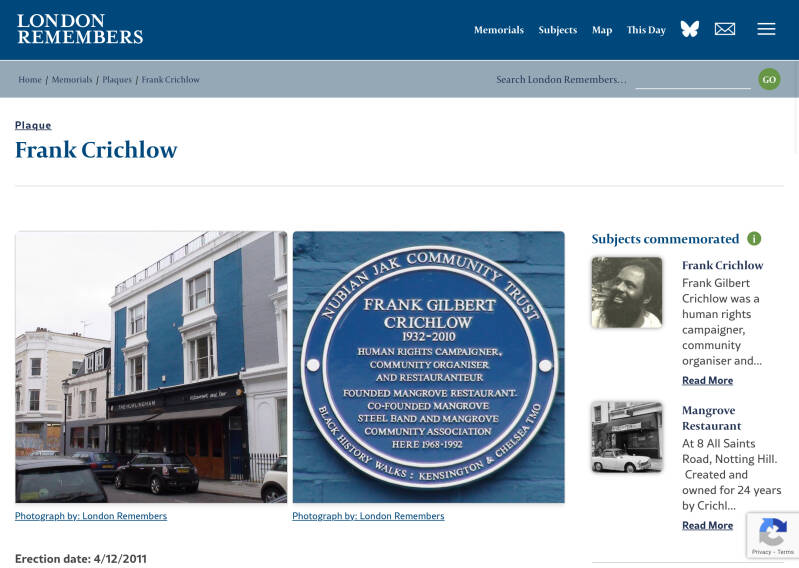Click the Home breadcrumb link
The image size is (799, 568).
(x=30, y=79)
